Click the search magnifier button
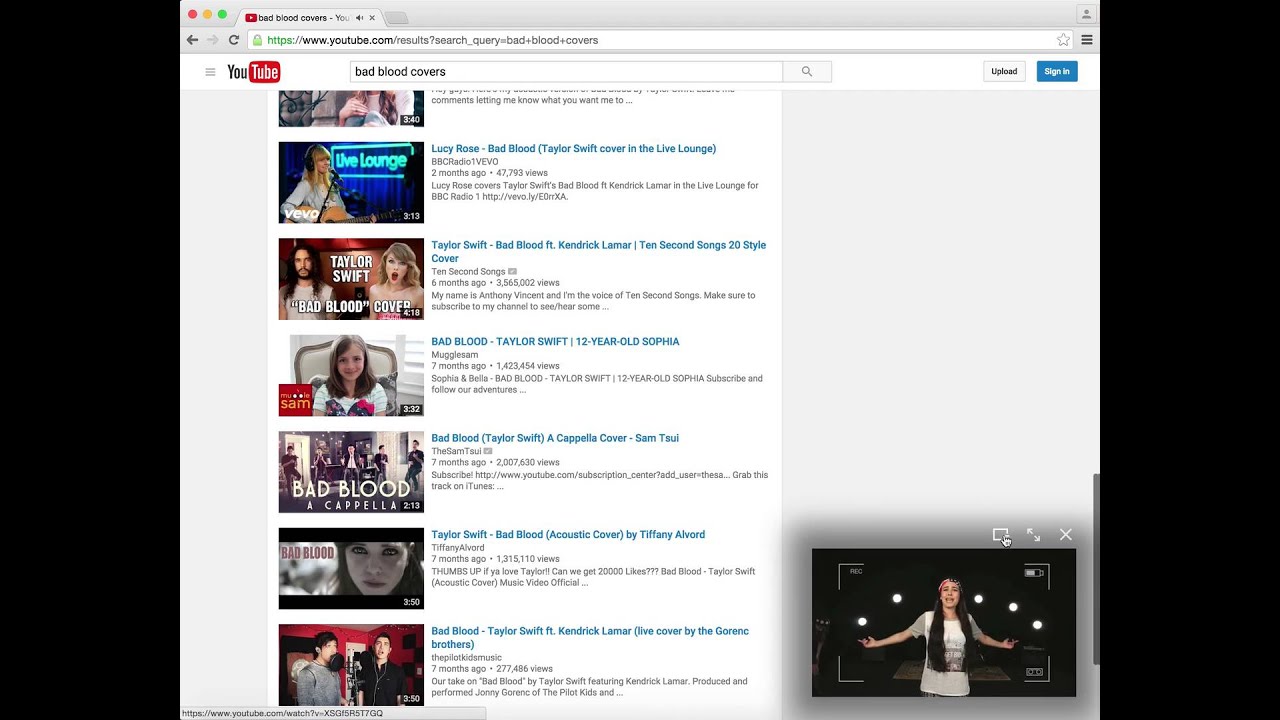1280x720 pixels. tap(807, 72)
